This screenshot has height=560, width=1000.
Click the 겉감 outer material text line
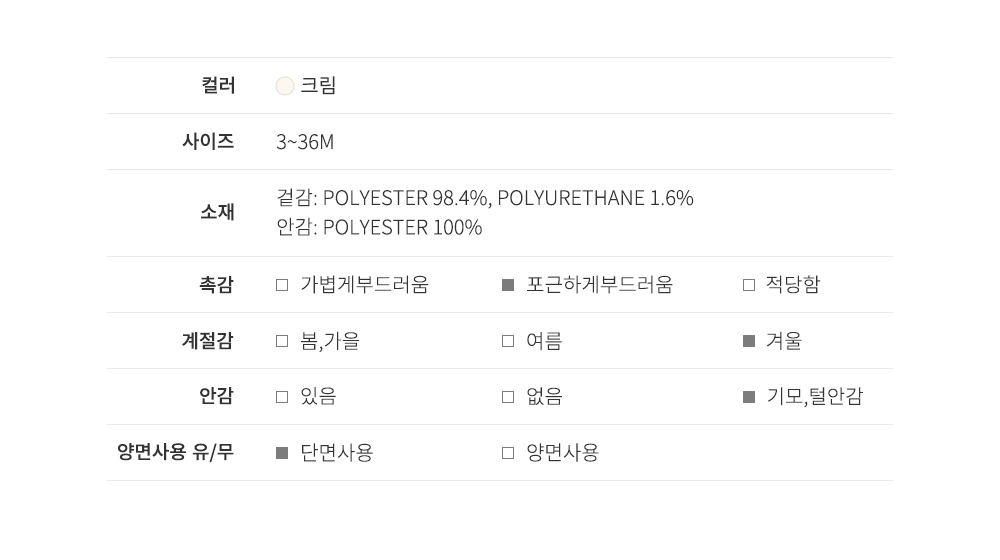[484, 198]
